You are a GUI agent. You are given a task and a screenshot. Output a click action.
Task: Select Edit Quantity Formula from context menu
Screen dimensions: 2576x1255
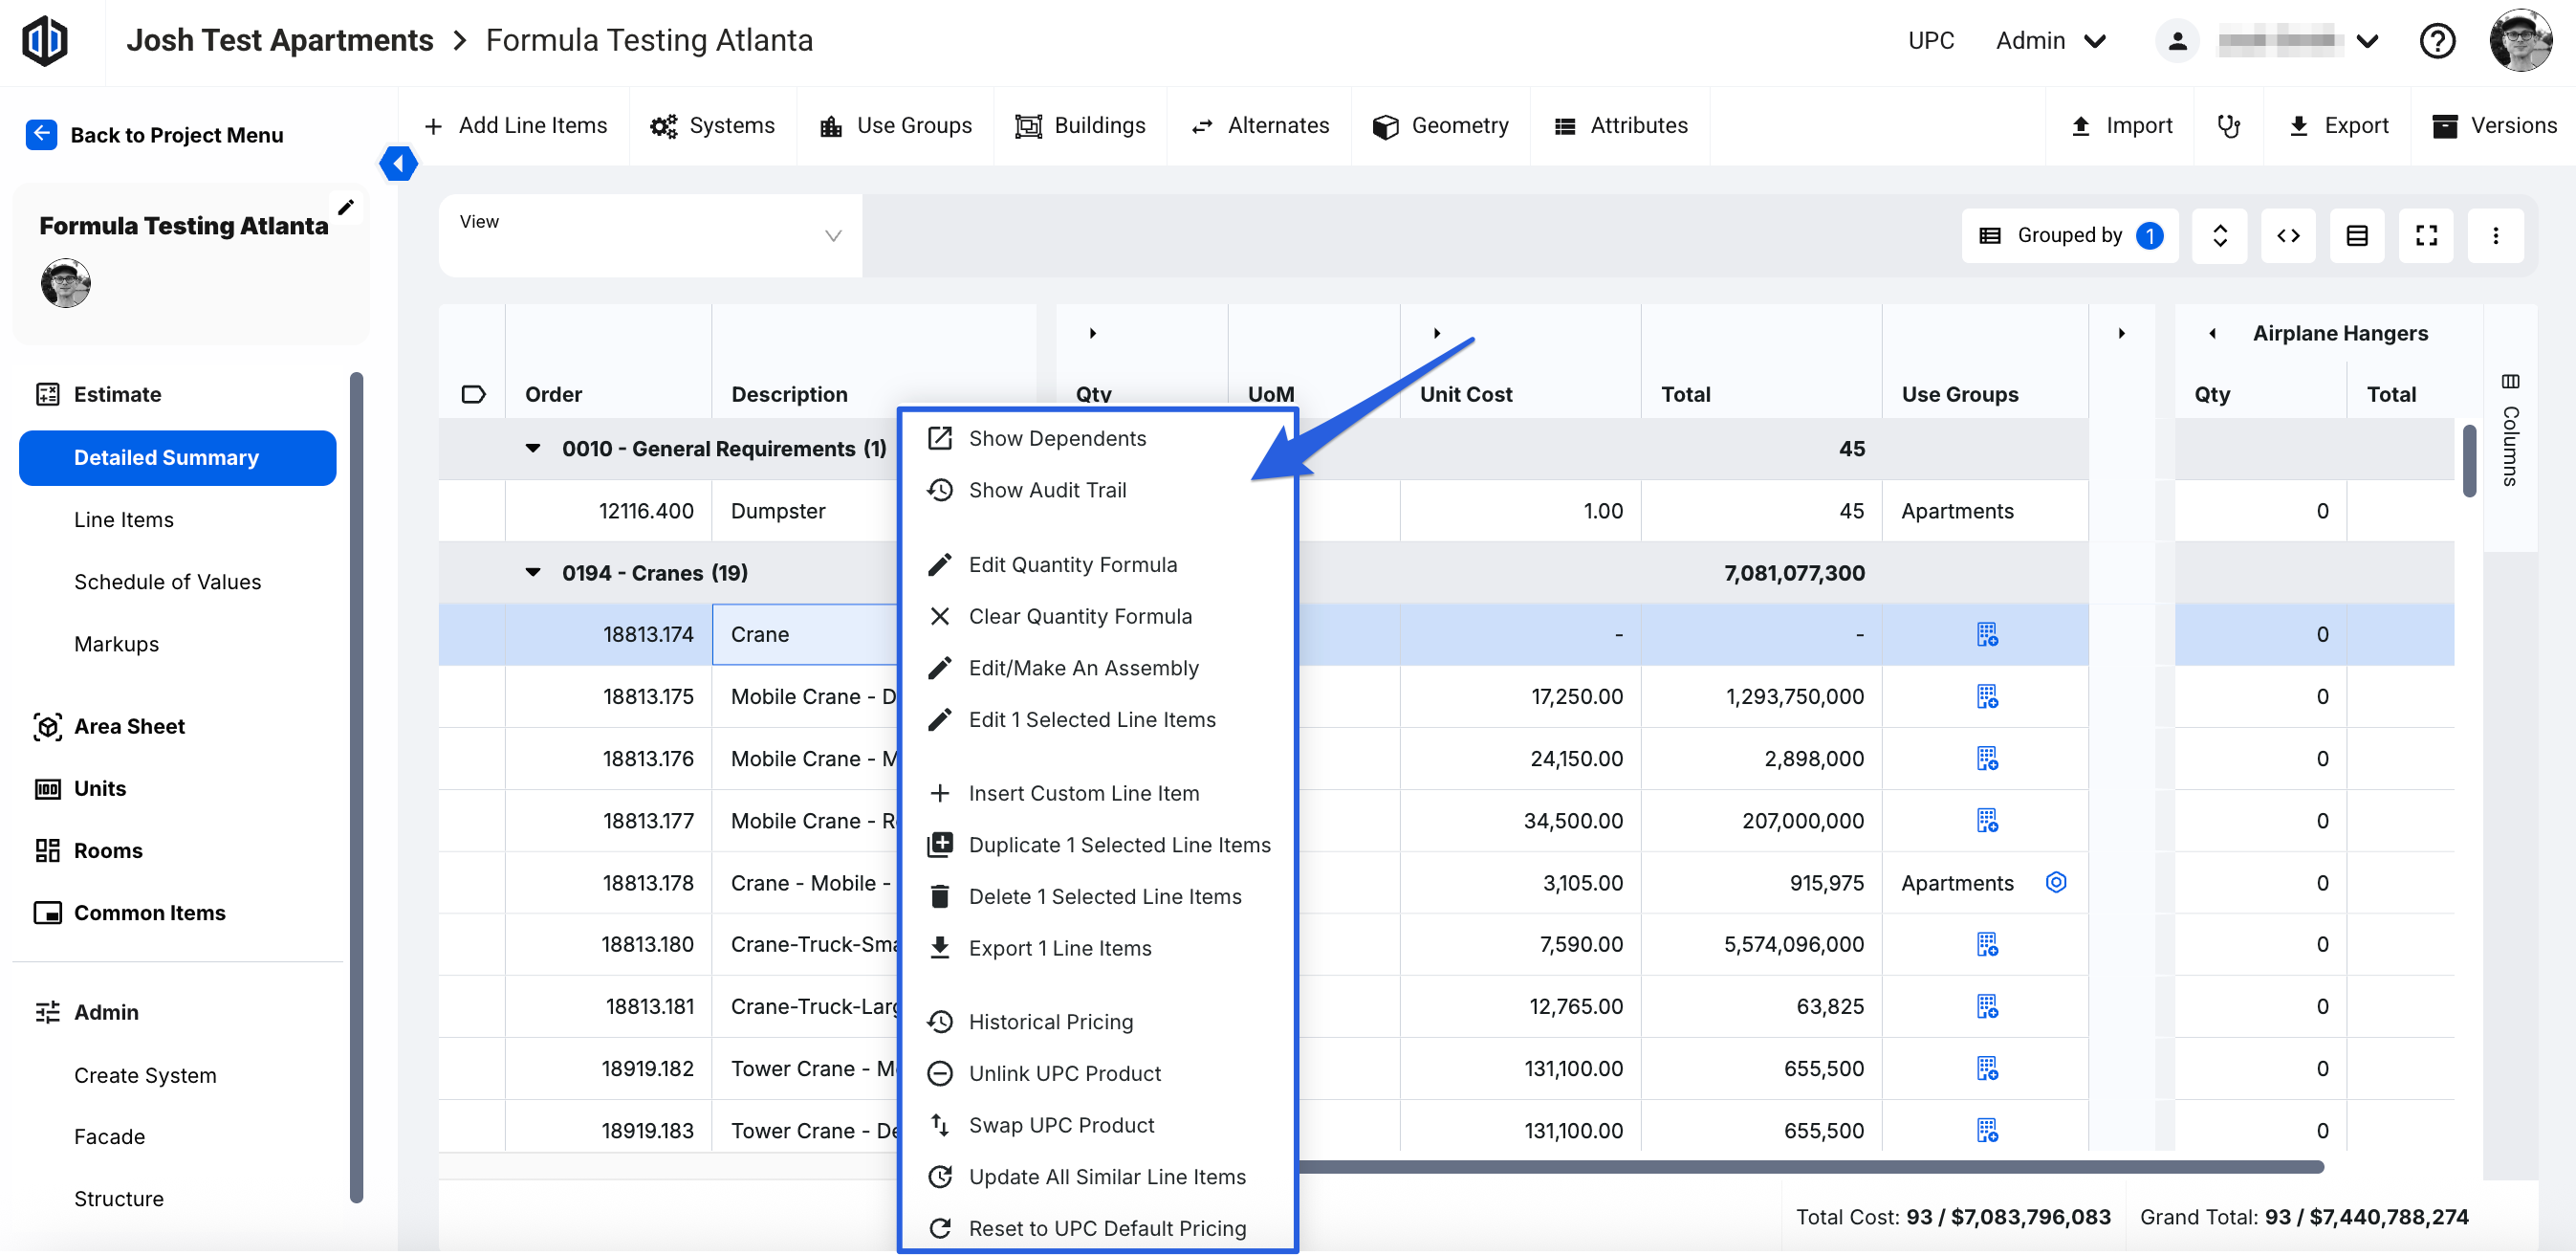(1072, 565)
